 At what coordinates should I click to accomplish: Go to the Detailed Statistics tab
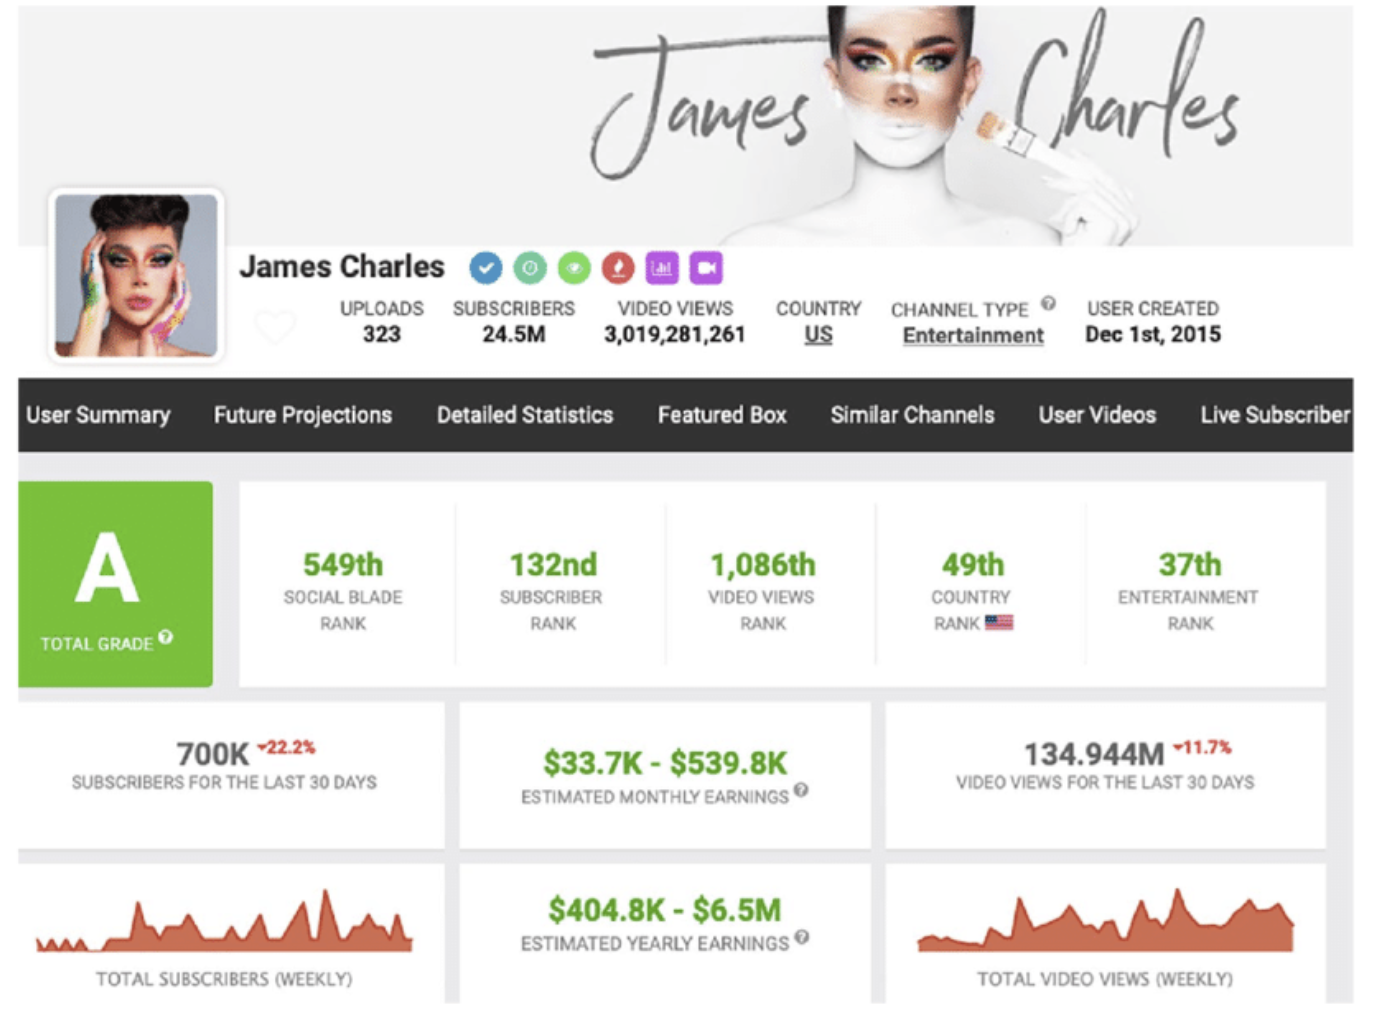click(x=525, y=415)
